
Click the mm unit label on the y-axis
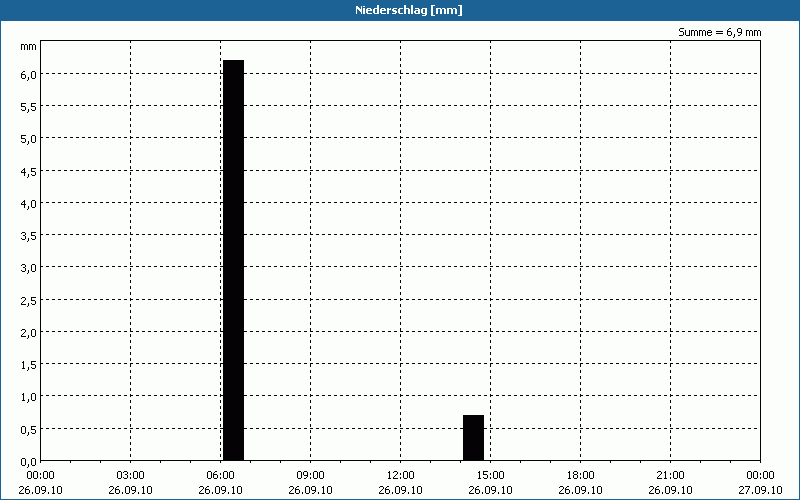coord(28,46)
